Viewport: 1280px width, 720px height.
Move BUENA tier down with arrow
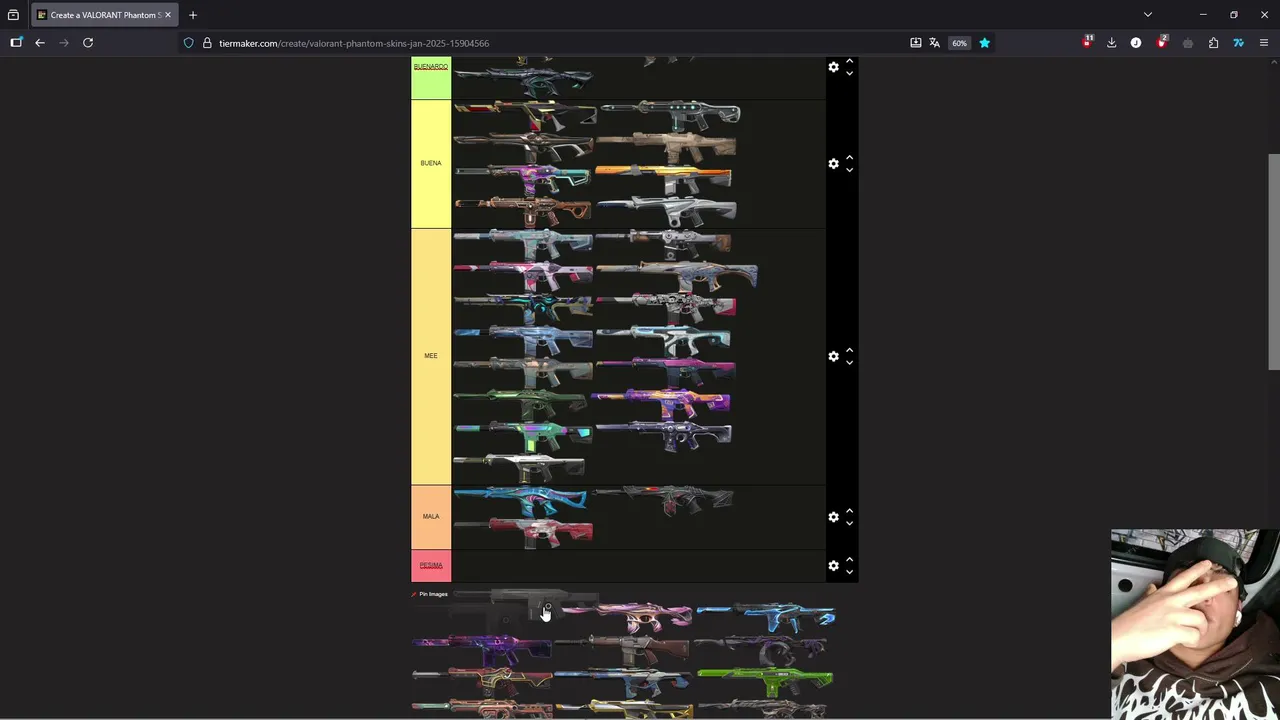pos(849,170)
